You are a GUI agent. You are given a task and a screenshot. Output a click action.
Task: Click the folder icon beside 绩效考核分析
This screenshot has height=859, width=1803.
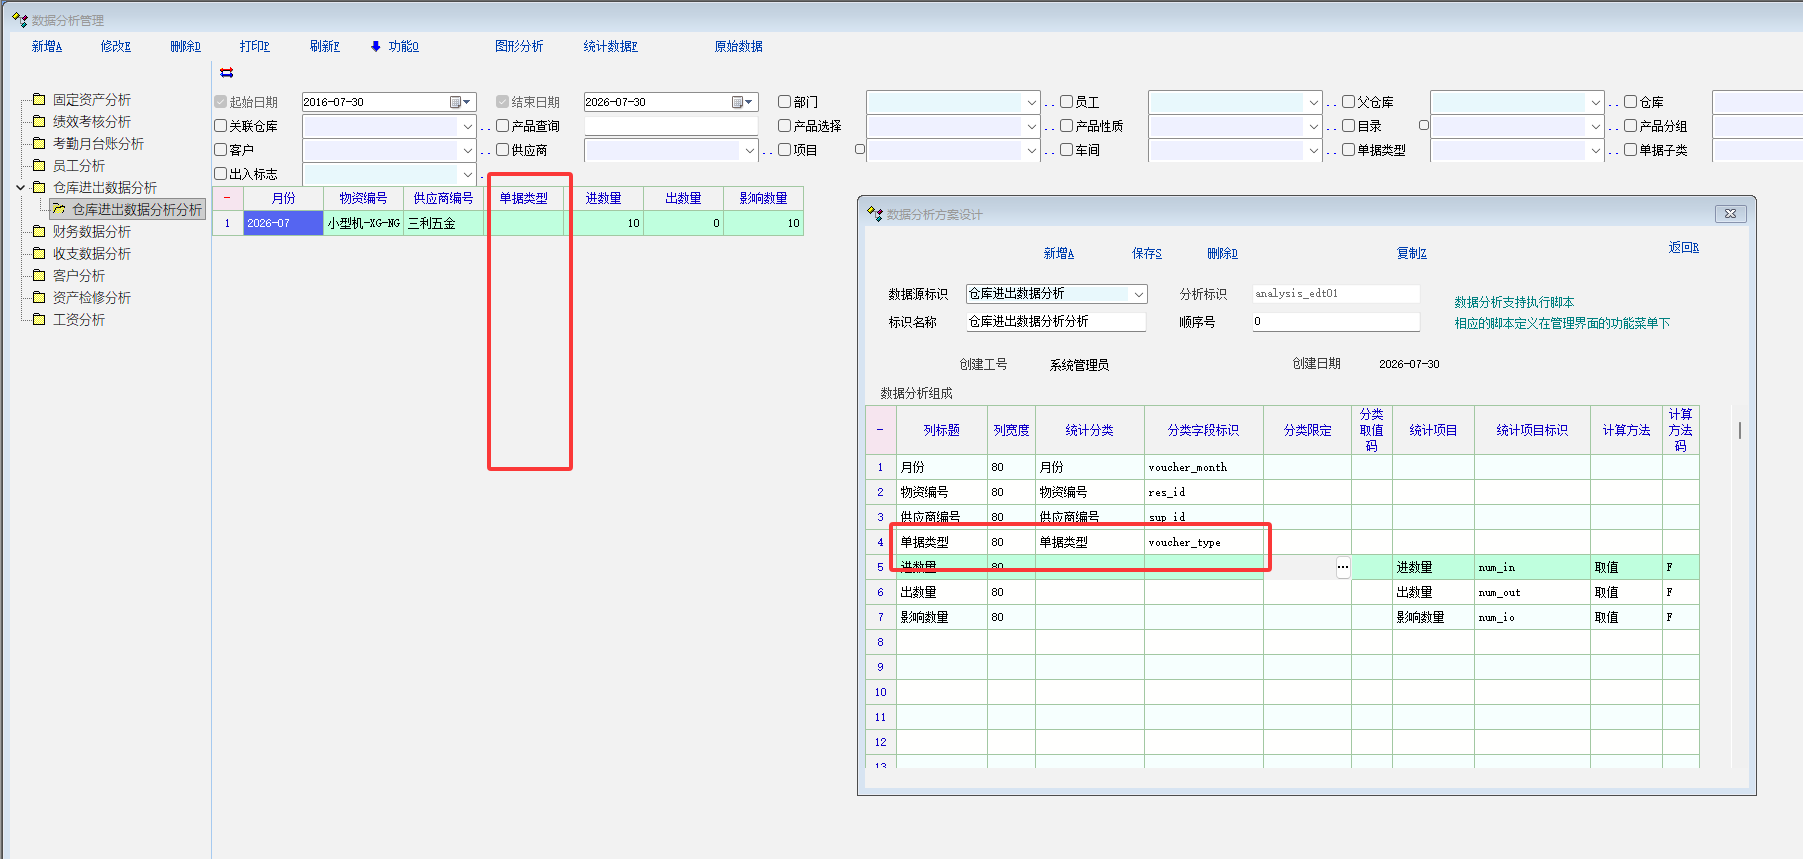(x=39, y=121)
